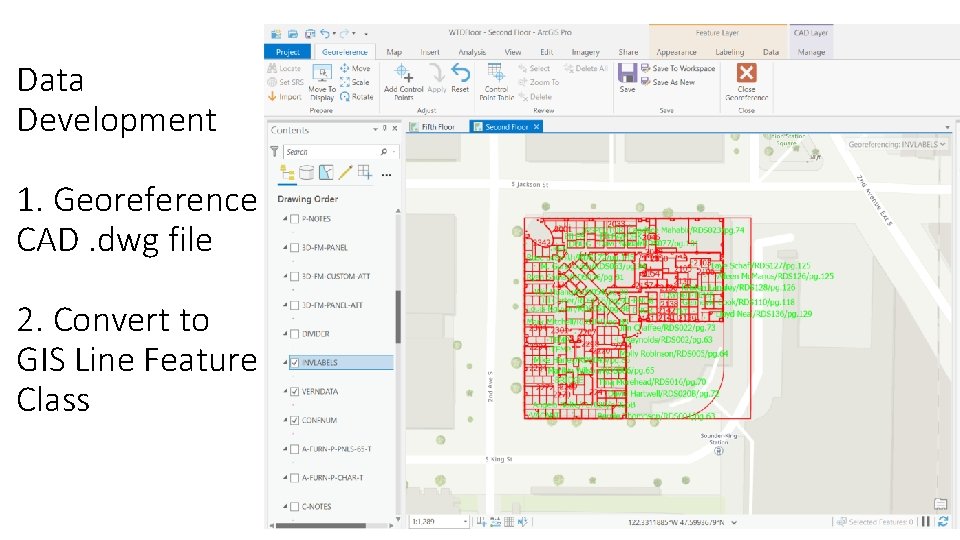Toggle the C-NOTES layer checkbox
This screenshot has height=540, width=960.
(x=294, y=506)
